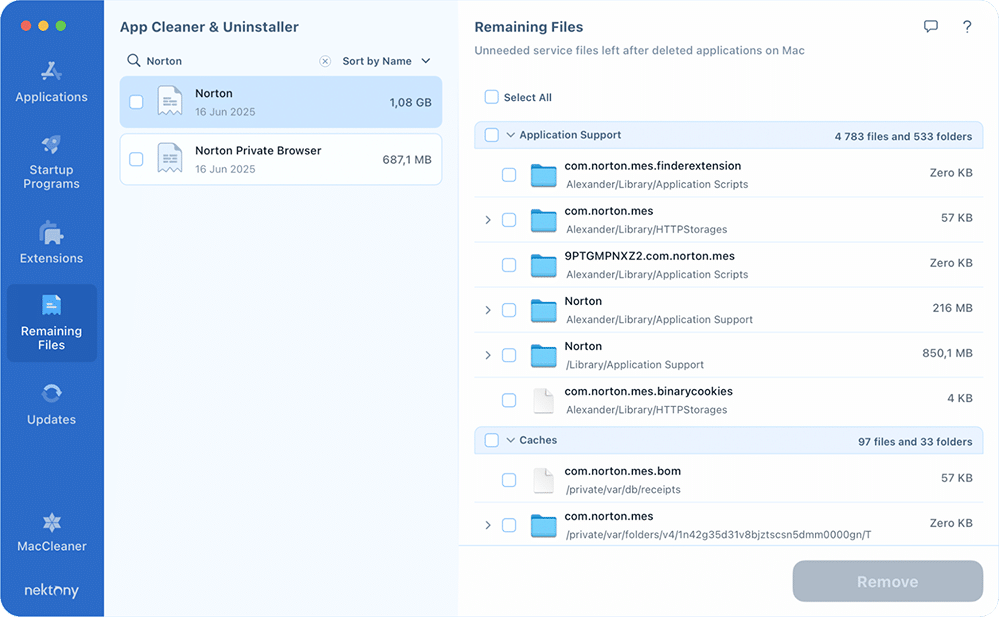
Task: Tick the Norton 1,08 GB checkbox
Action: [136, 102]
